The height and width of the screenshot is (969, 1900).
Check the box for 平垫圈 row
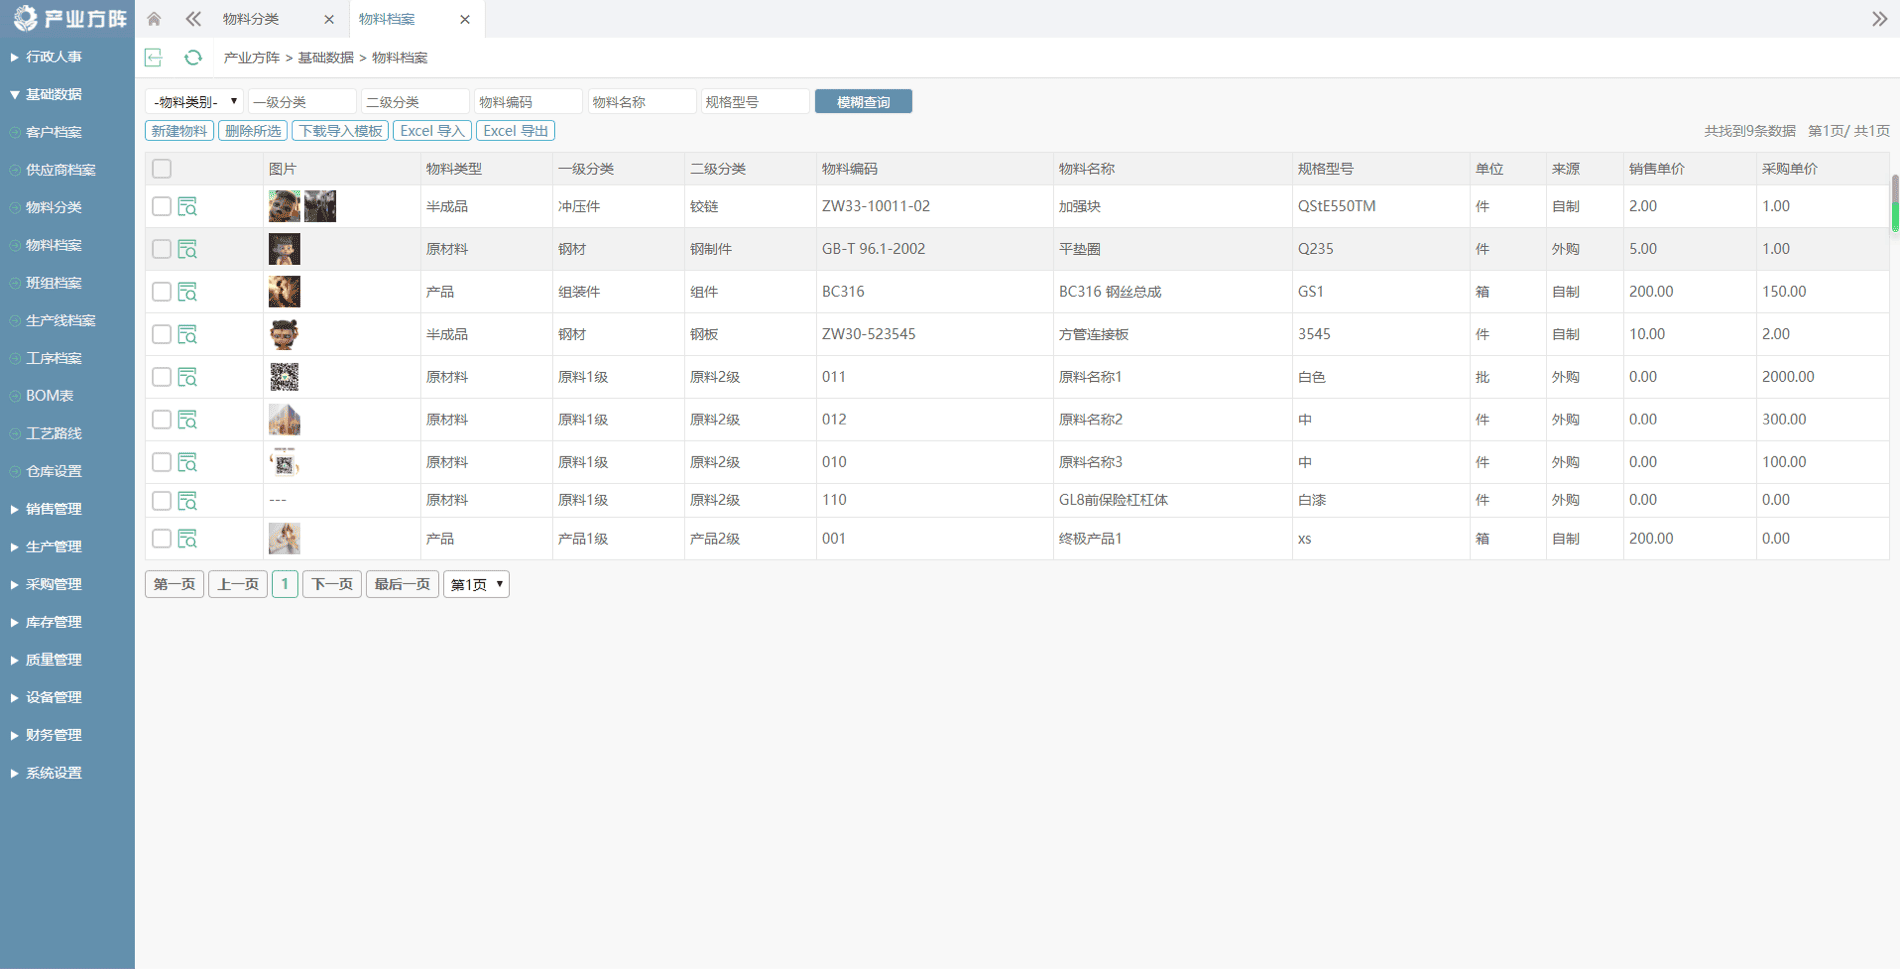pos(162,249)
